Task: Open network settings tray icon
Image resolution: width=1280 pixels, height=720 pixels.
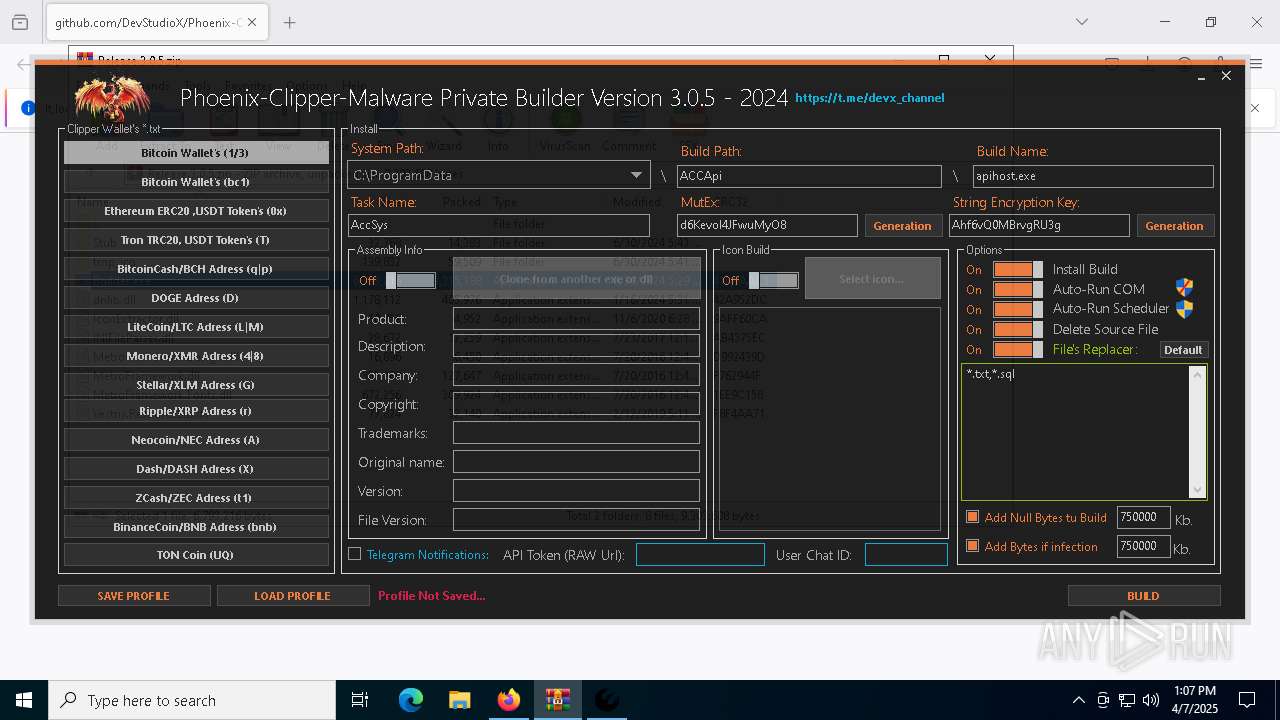Action: pos(1127,700)
